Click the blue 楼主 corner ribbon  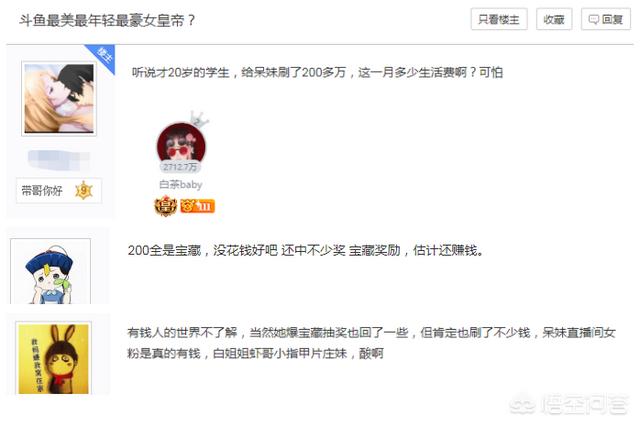coord(103,57)
